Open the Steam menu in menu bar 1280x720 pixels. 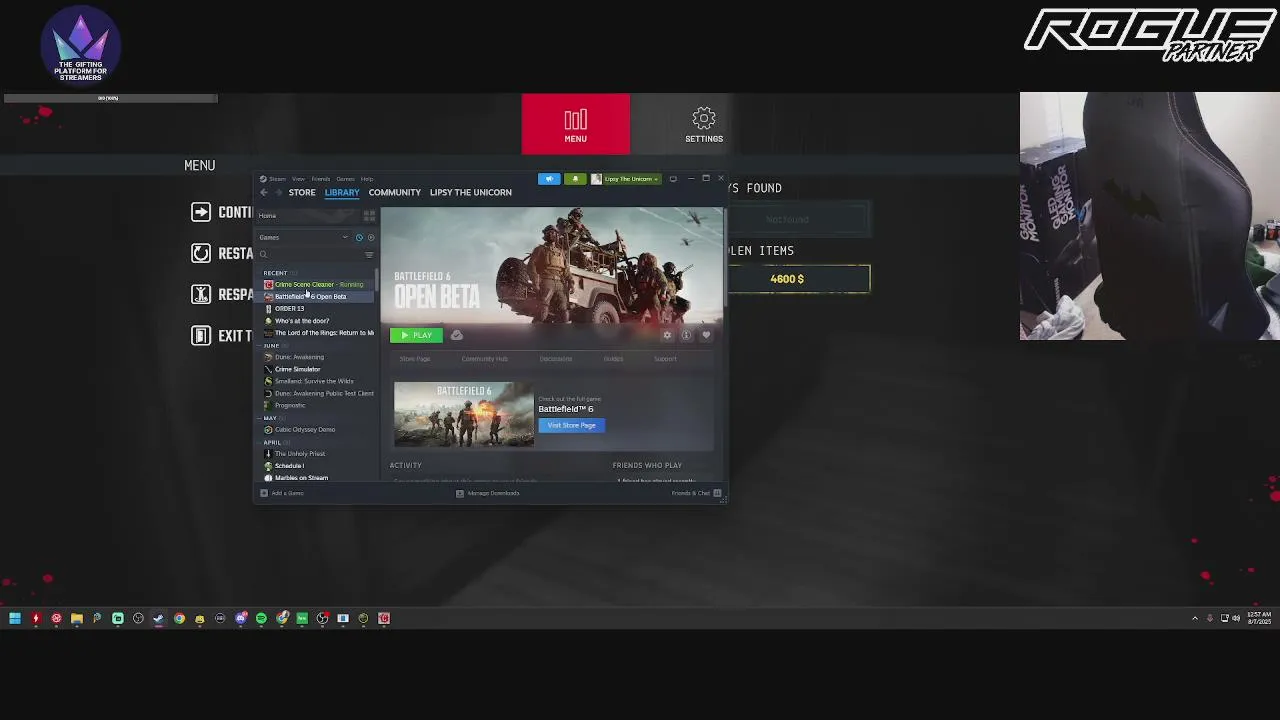click(x=277, y=179)
